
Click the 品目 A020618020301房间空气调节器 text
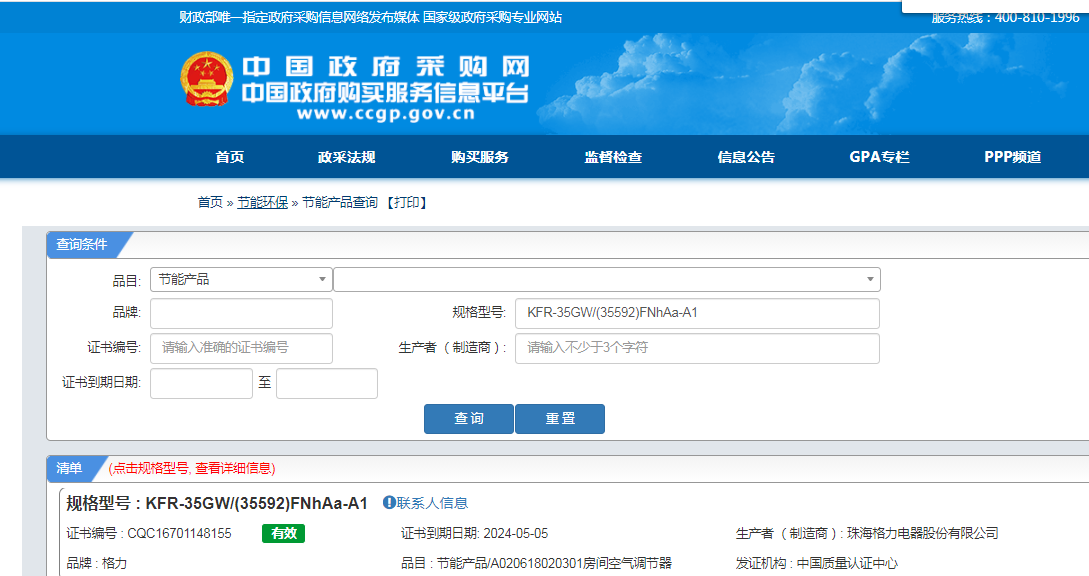pos(581,563)
